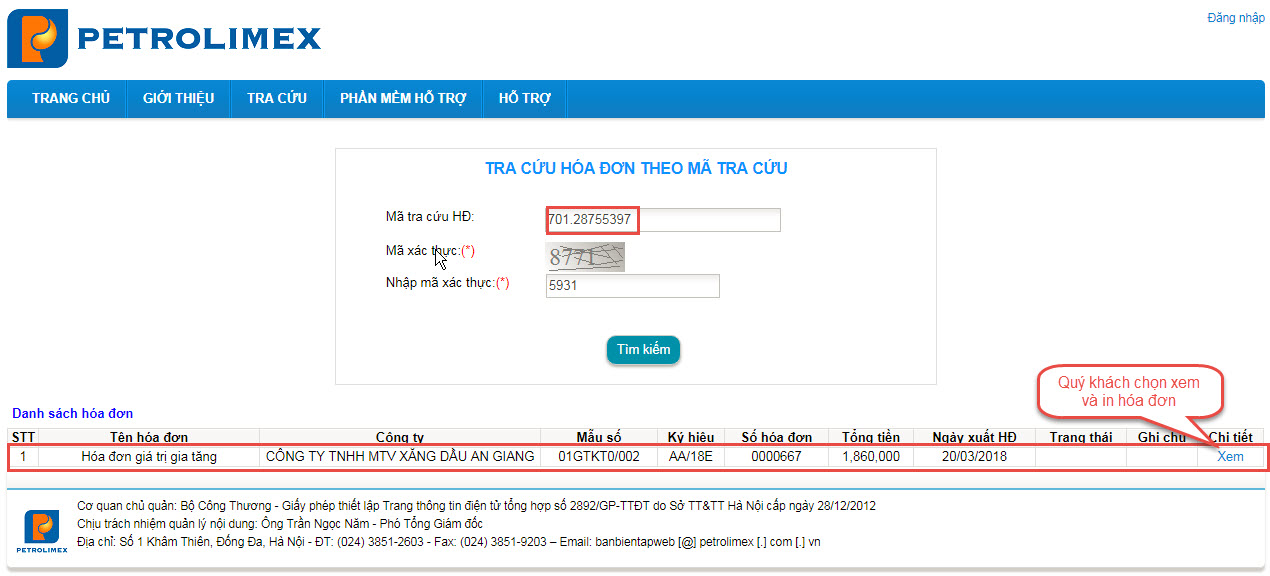Screen dimensions: 1270x576
Task: Click the Số hóa đơn column header
Action: pyautogui.click(x=777, y=437)
